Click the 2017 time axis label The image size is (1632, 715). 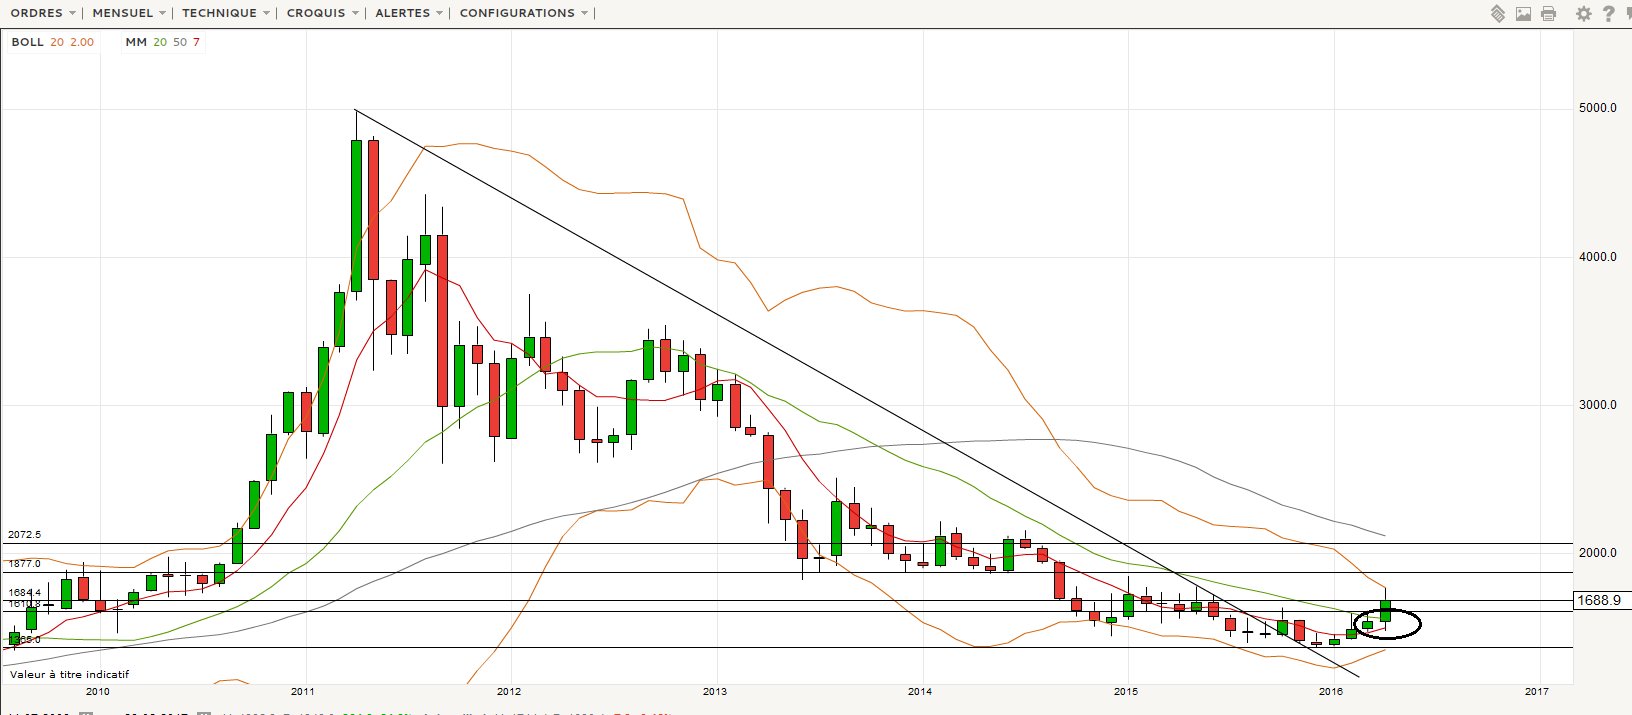click(1537, 691)
